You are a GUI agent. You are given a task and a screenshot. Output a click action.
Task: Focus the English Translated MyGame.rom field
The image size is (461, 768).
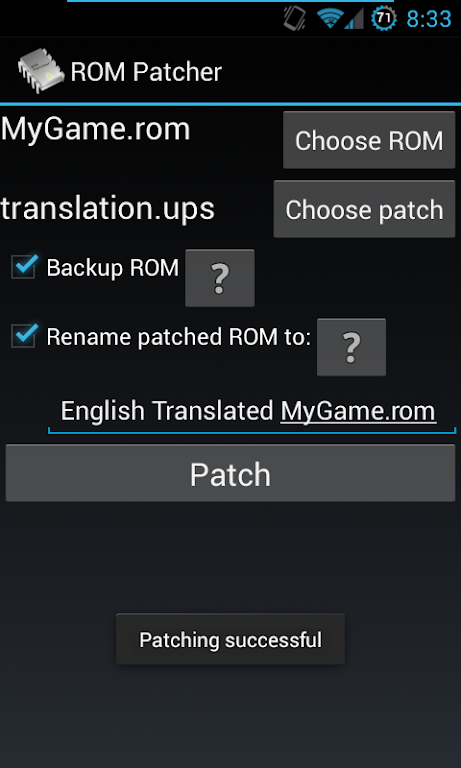coord(252,411)
